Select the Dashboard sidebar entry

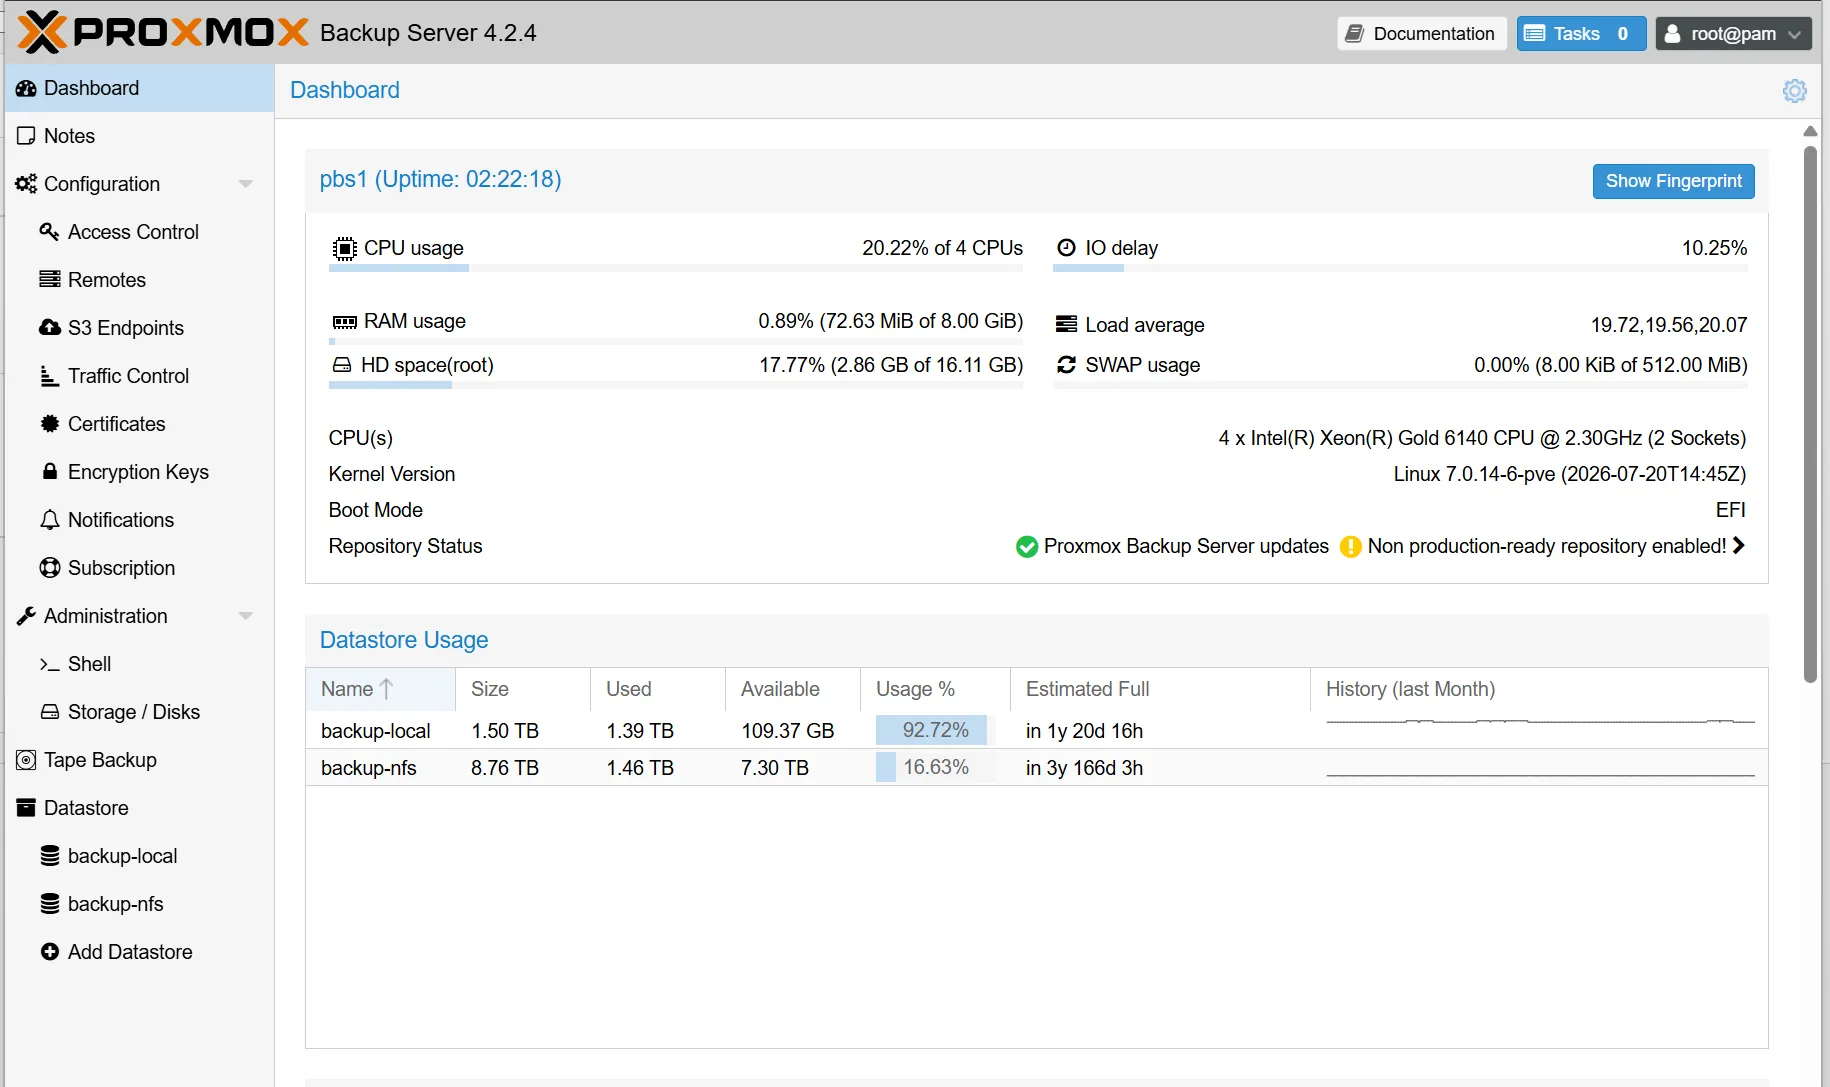(139, 88)
